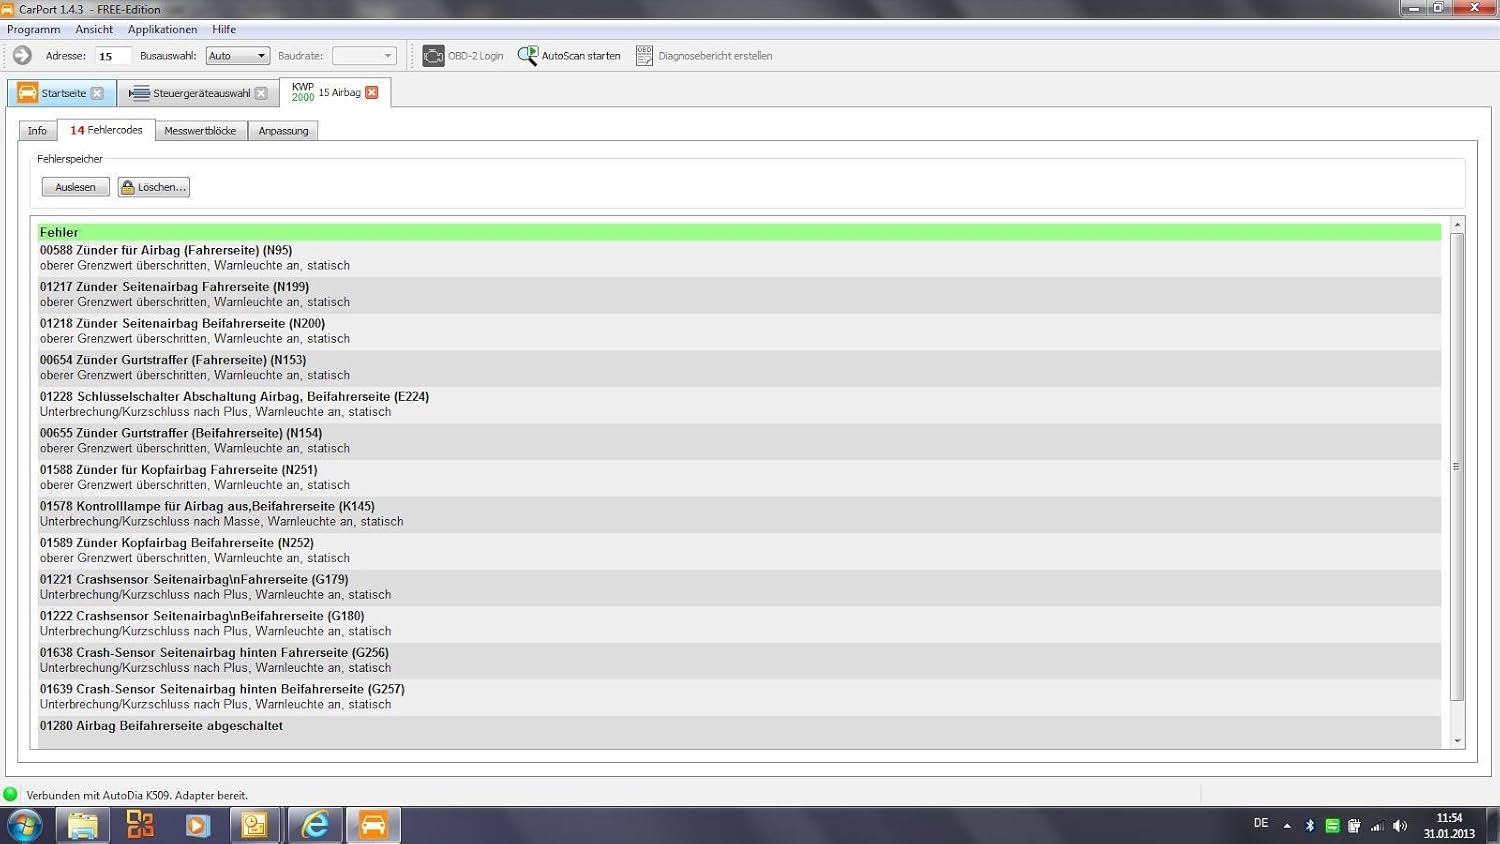Viewport: 1500px width, 844px height.
Task: Close the Steuergeräteauswahl tab
Action: (261, 93)
